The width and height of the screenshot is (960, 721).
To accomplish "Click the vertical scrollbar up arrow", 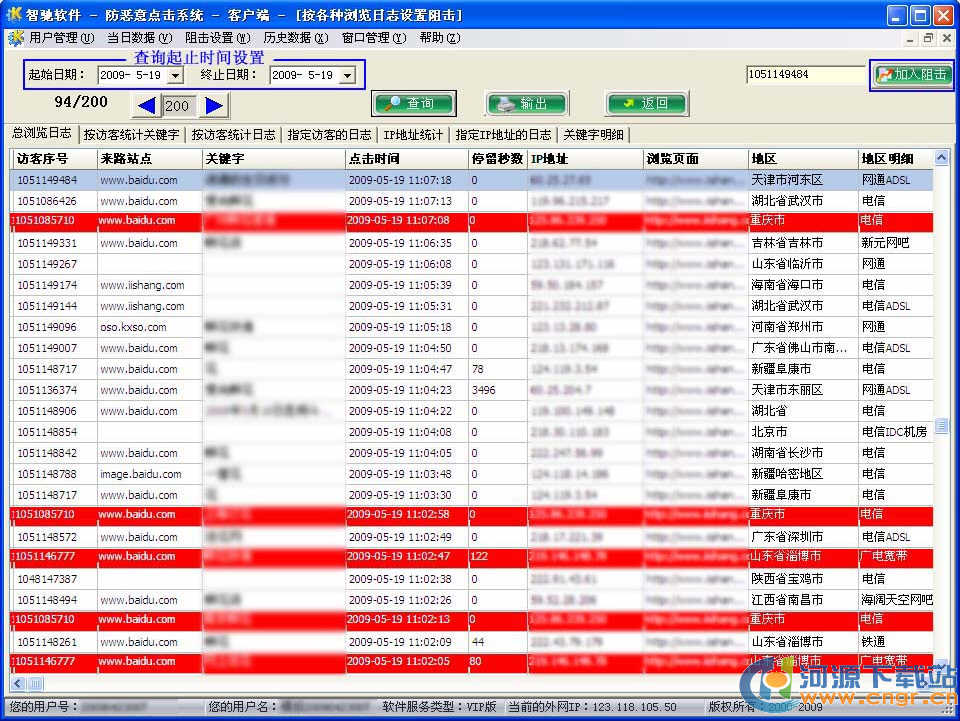I will click(941, 158).
